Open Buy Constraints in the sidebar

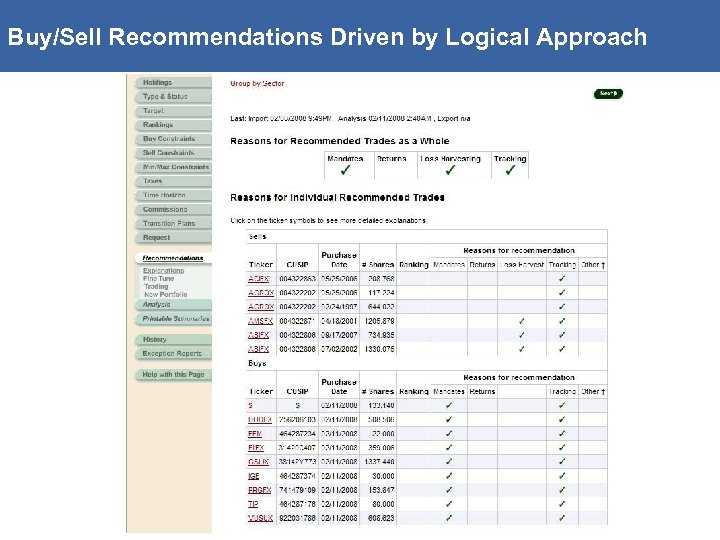(x=174, y=139)
